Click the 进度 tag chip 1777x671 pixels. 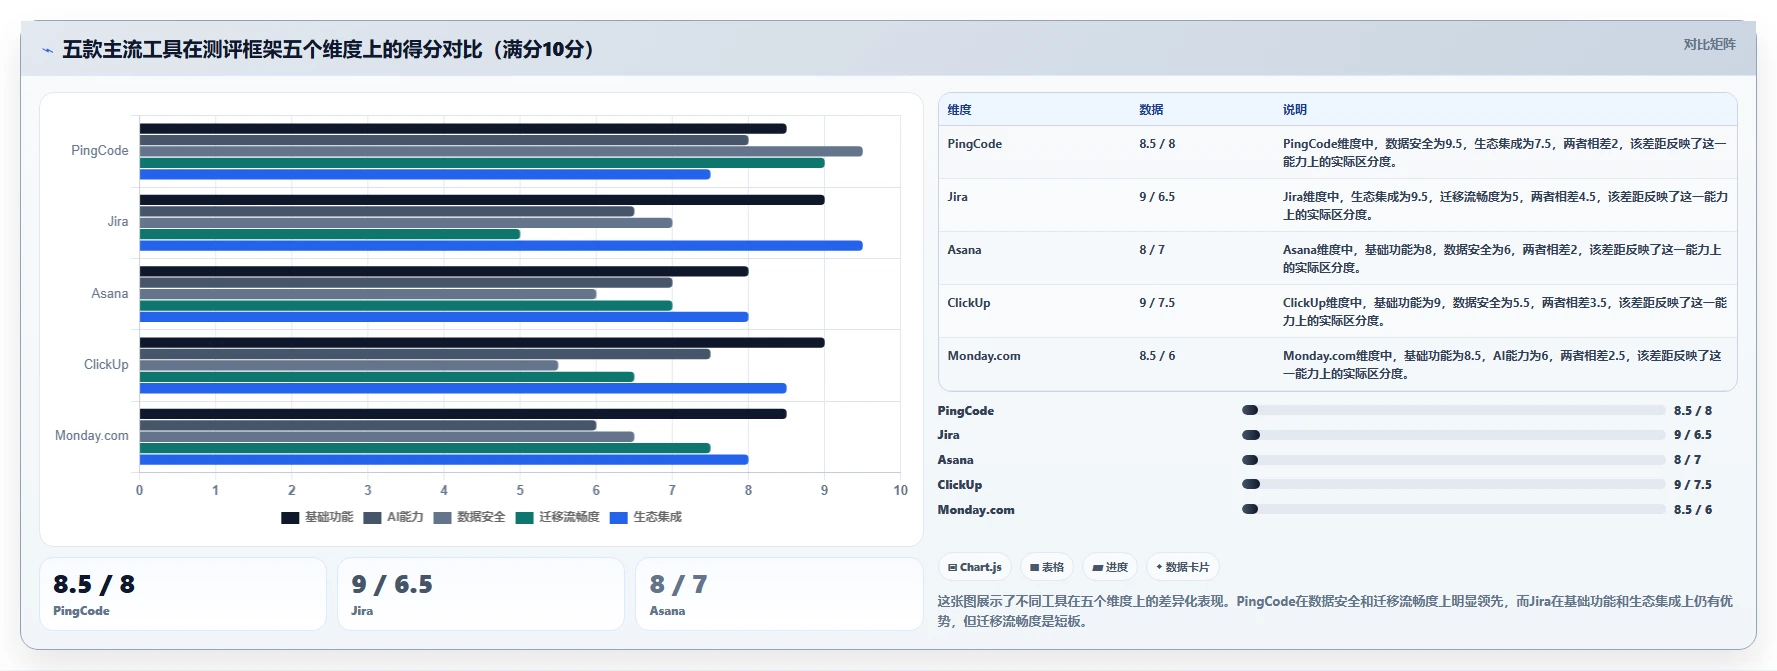click(1110, 567)
